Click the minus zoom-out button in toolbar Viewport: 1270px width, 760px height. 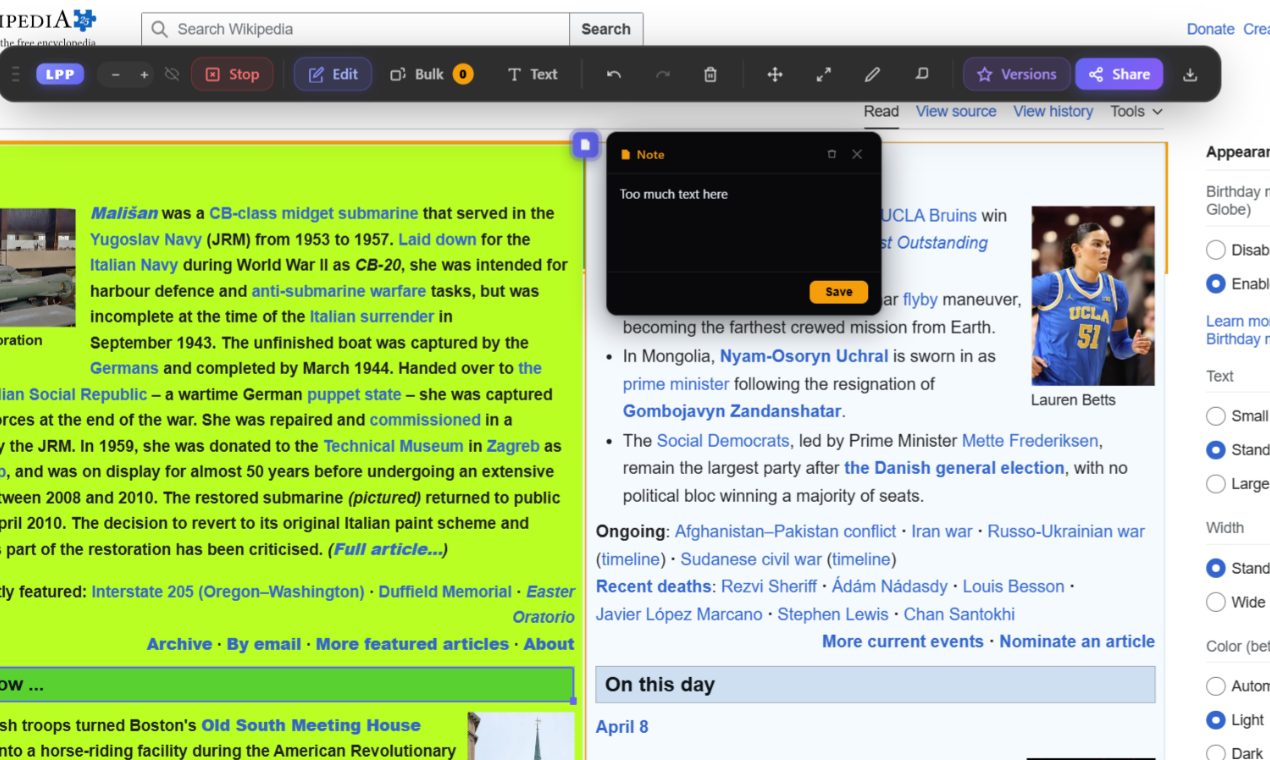(116, 74)
